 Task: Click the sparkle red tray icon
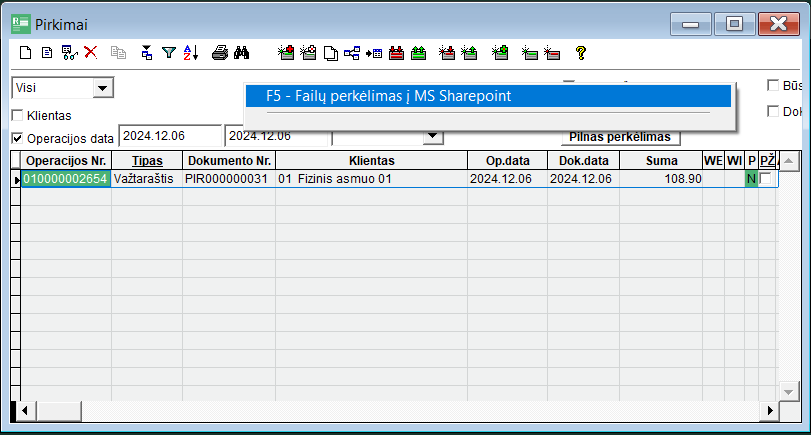(552, 53)
